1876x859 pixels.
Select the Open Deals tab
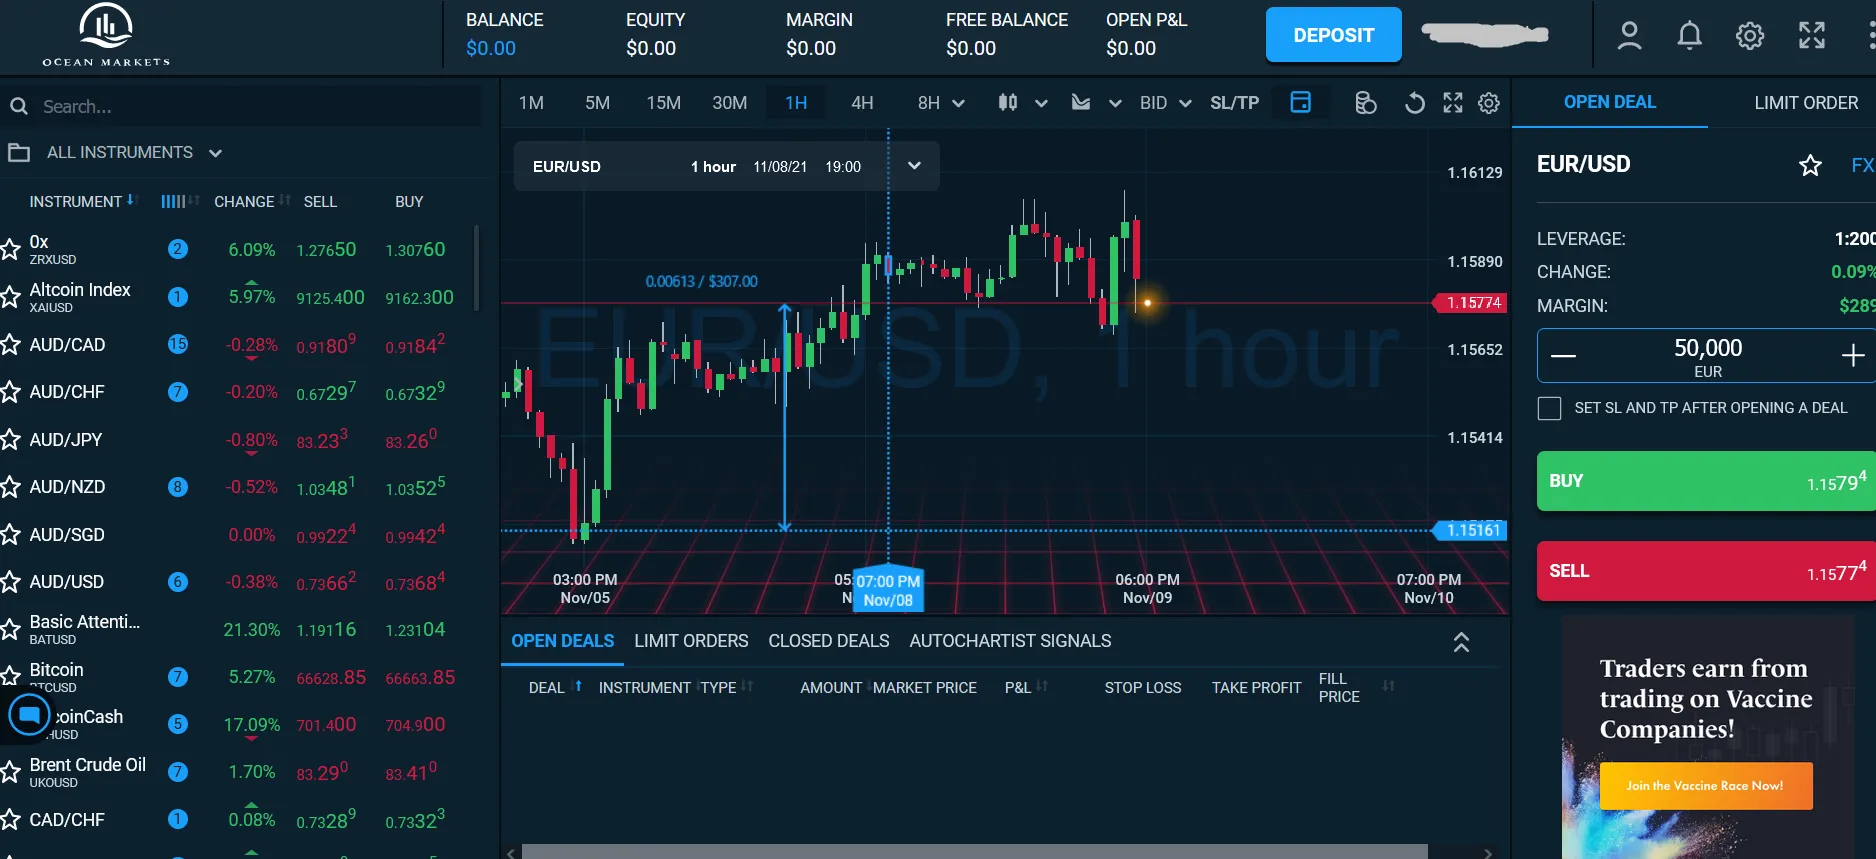(x=563, y=641)
